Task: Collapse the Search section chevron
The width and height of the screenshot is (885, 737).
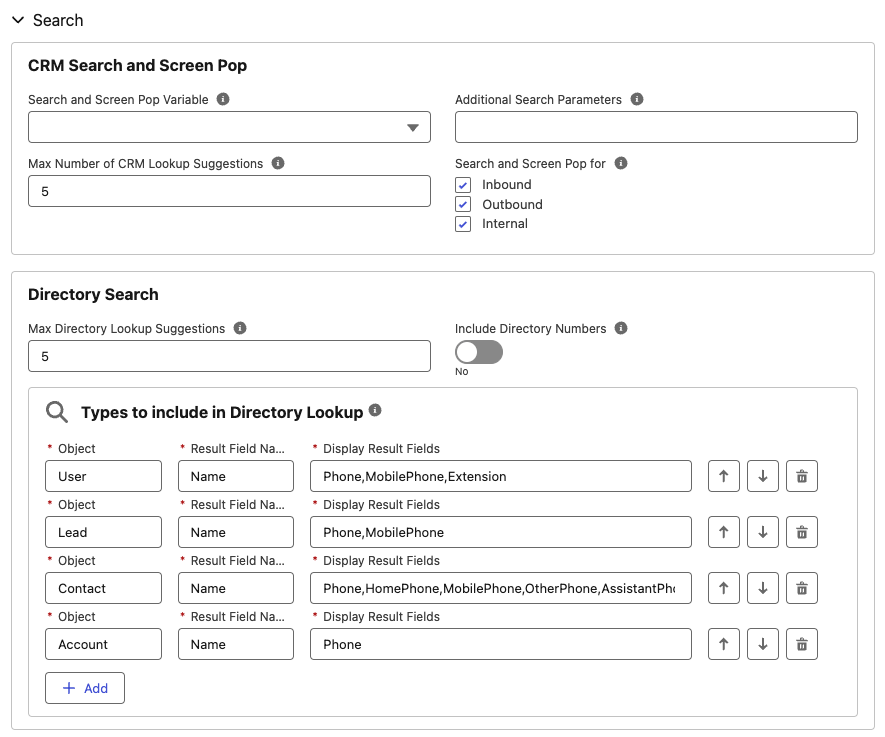Action: (18, 20)
